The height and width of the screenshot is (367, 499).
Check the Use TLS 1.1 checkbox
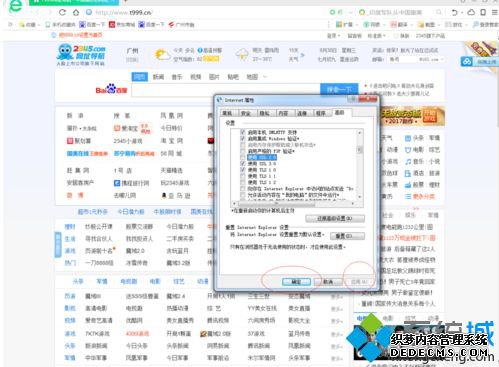coord(243,176)
